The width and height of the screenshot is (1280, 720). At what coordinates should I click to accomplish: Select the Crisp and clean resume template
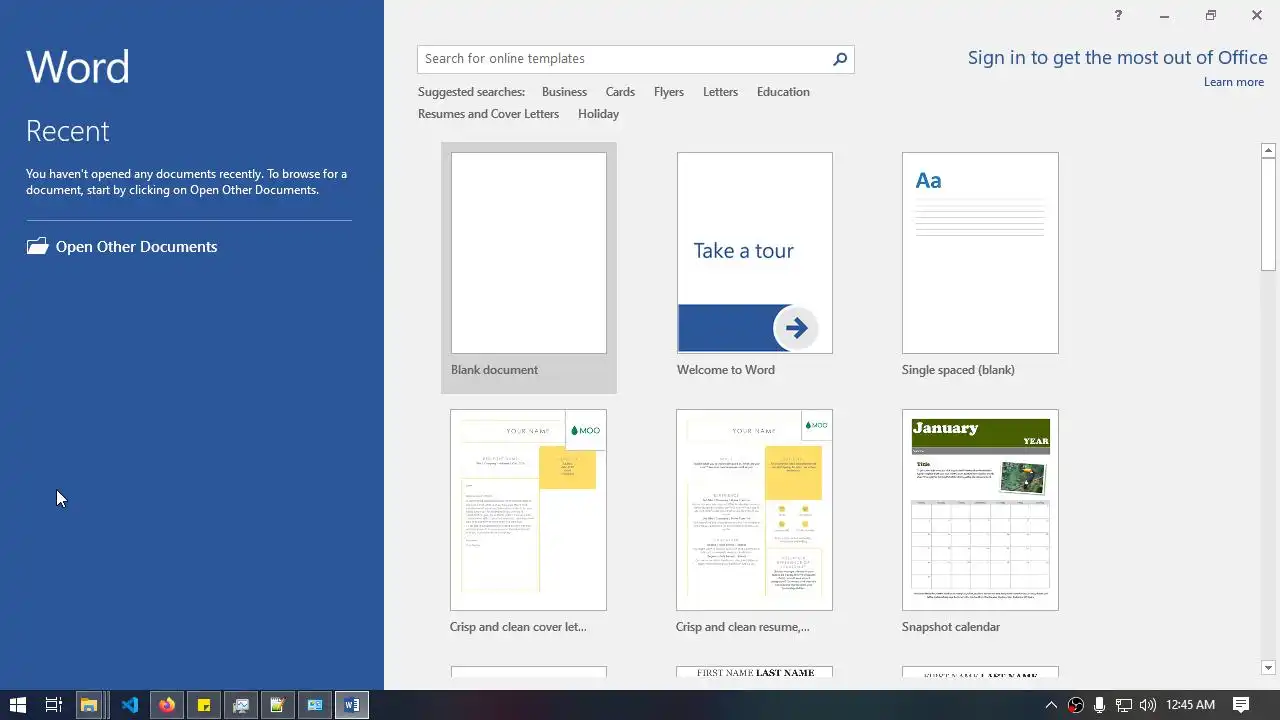[755, 524]
